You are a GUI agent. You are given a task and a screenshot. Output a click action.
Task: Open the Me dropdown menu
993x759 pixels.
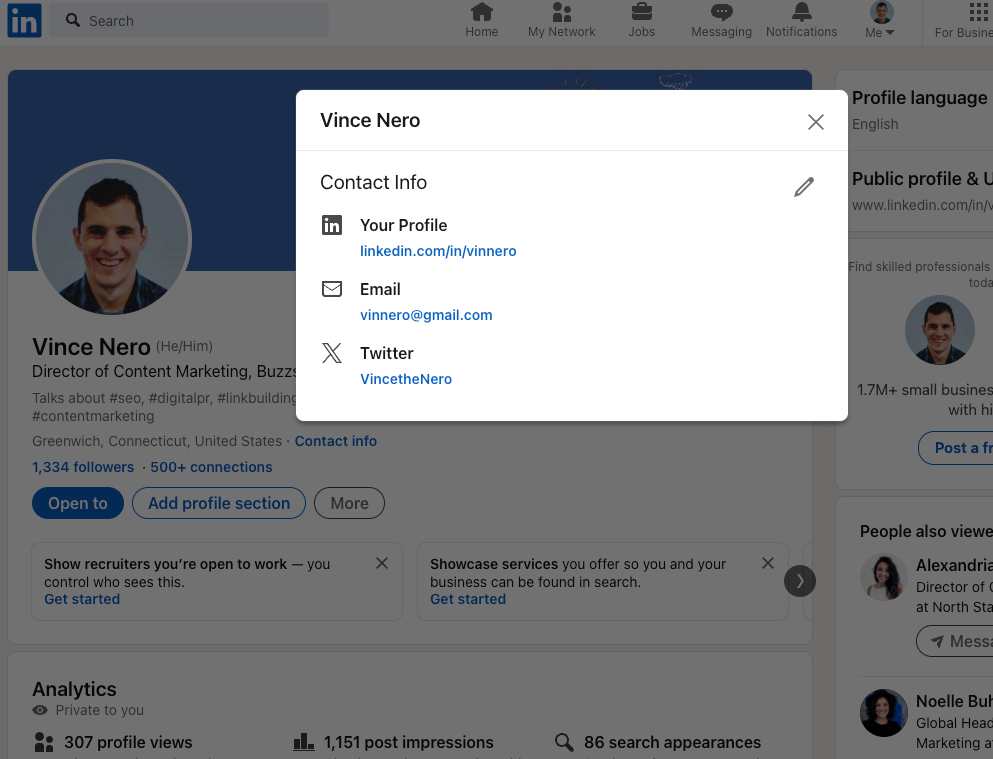point(878,20)
